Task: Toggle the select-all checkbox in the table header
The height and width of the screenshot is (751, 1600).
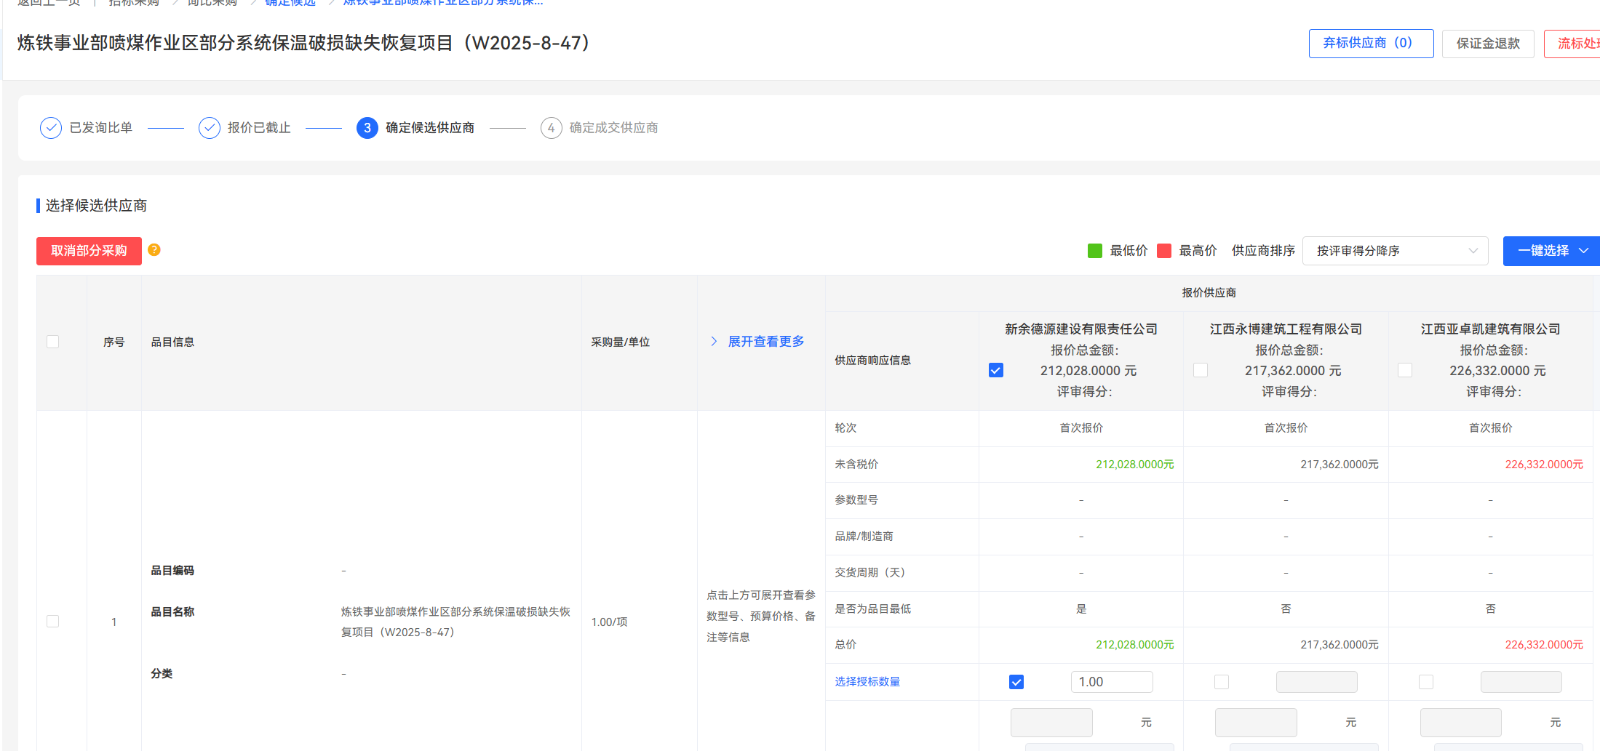Action: pyautogui.click(x=53, y=341)
